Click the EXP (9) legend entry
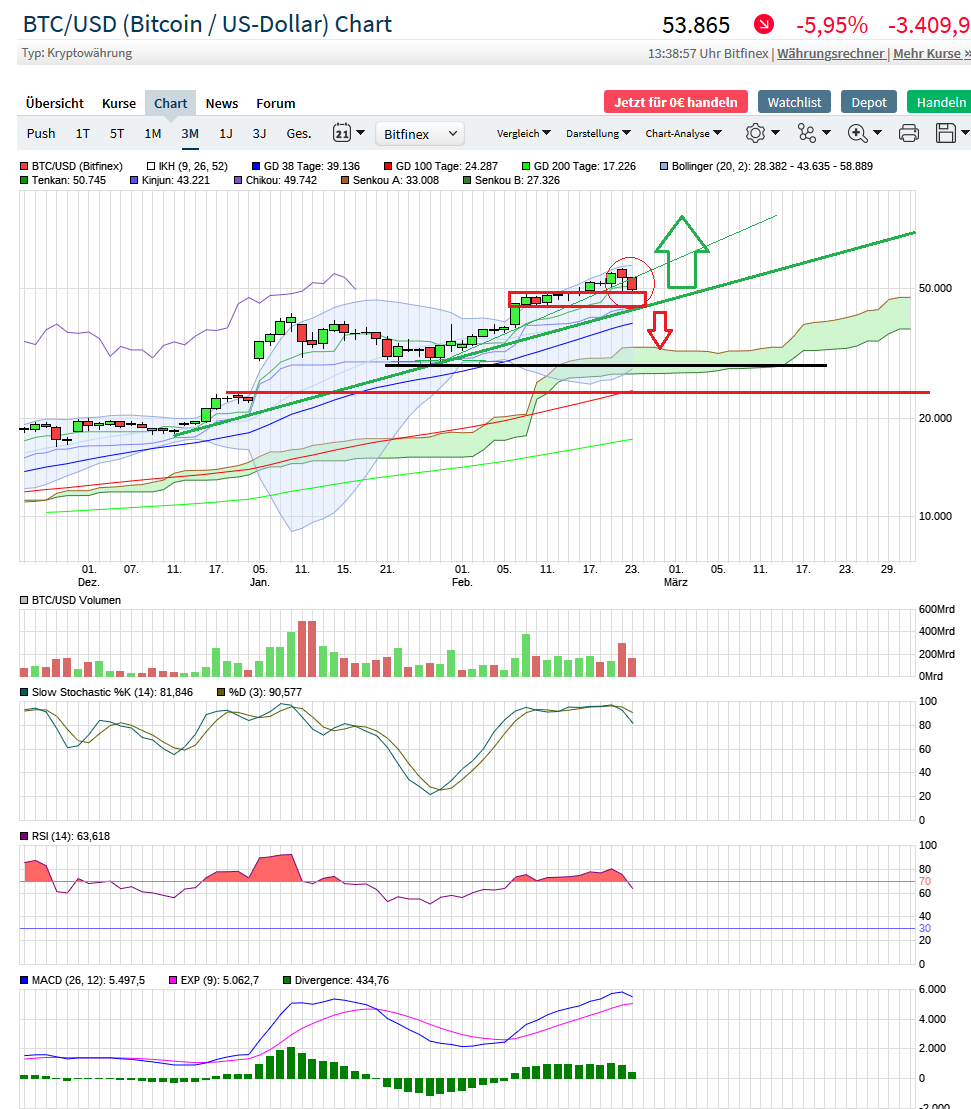The image size is (971, 1109). (x=214, y=980)
